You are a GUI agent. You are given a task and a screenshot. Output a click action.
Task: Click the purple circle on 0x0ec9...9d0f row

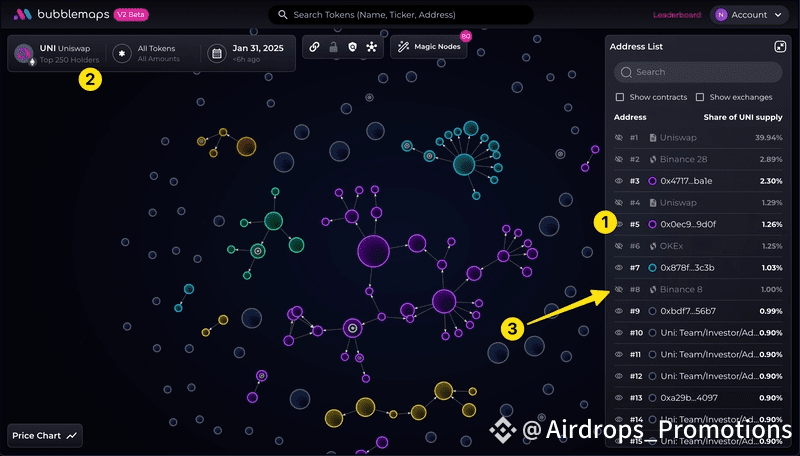(x=652, y=224)
